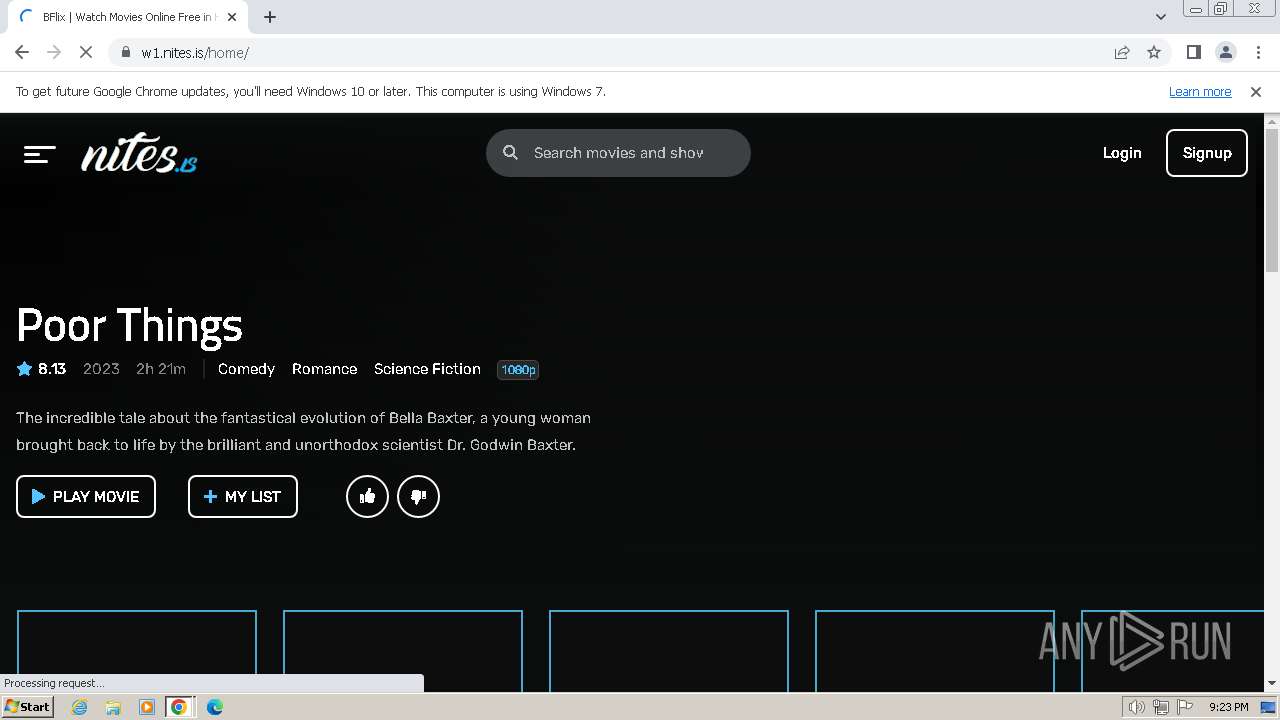Add Poor Things to My List
This screenshot has width=1280, height=720.
click(x=243, y=496)
